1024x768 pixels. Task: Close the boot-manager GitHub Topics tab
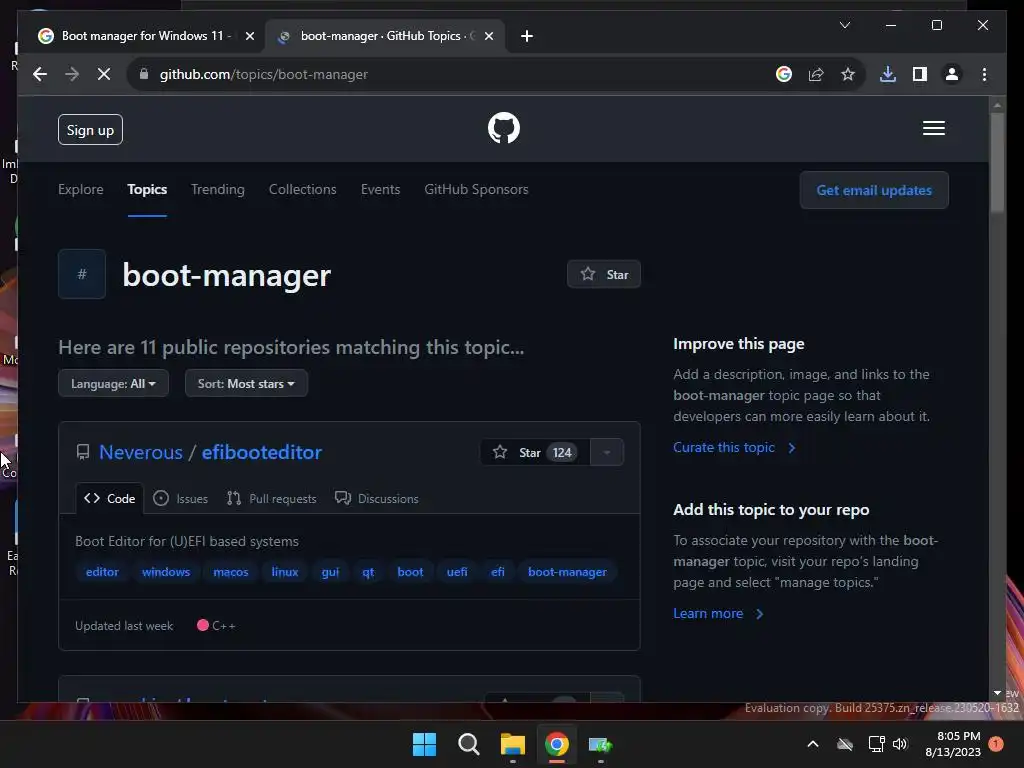[488, 36]
